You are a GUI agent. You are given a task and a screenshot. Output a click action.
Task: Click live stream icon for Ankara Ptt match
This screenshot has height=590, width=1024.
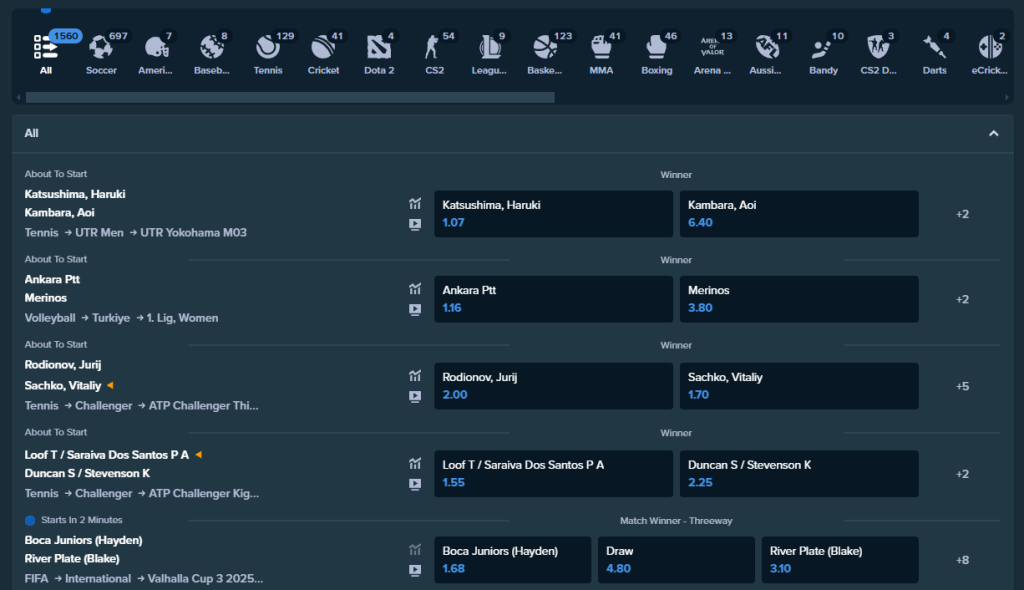click(x=415, y=310)
